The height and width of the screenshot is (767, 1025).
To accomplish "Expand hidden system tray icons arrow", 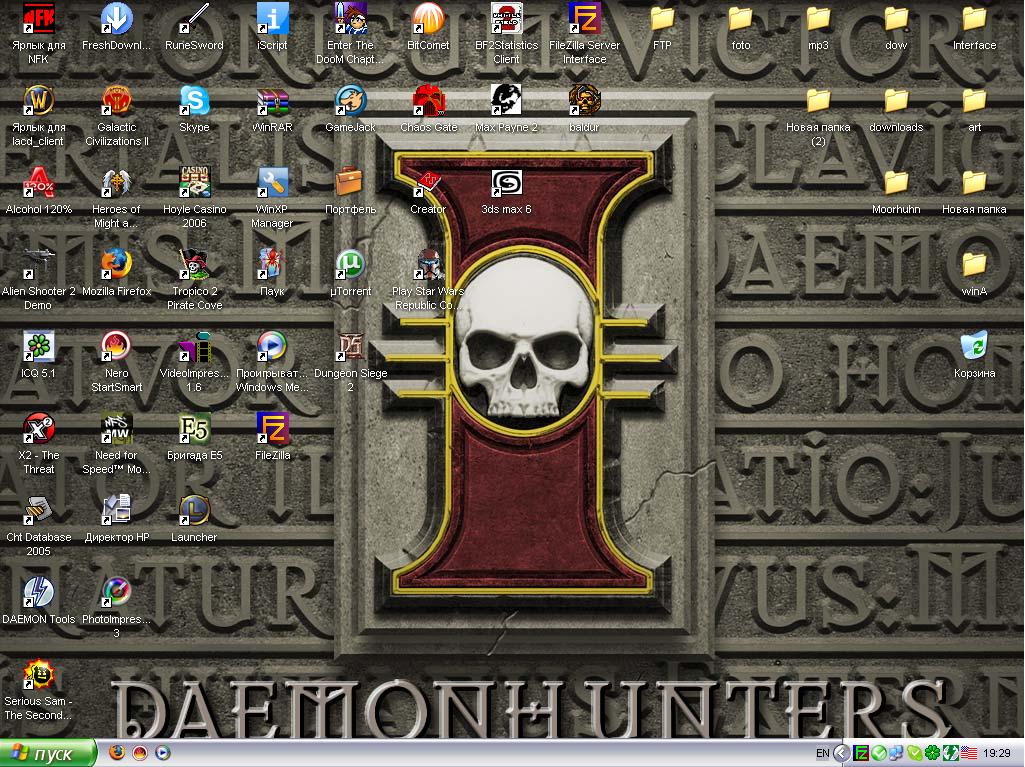I will pos(843,753).
